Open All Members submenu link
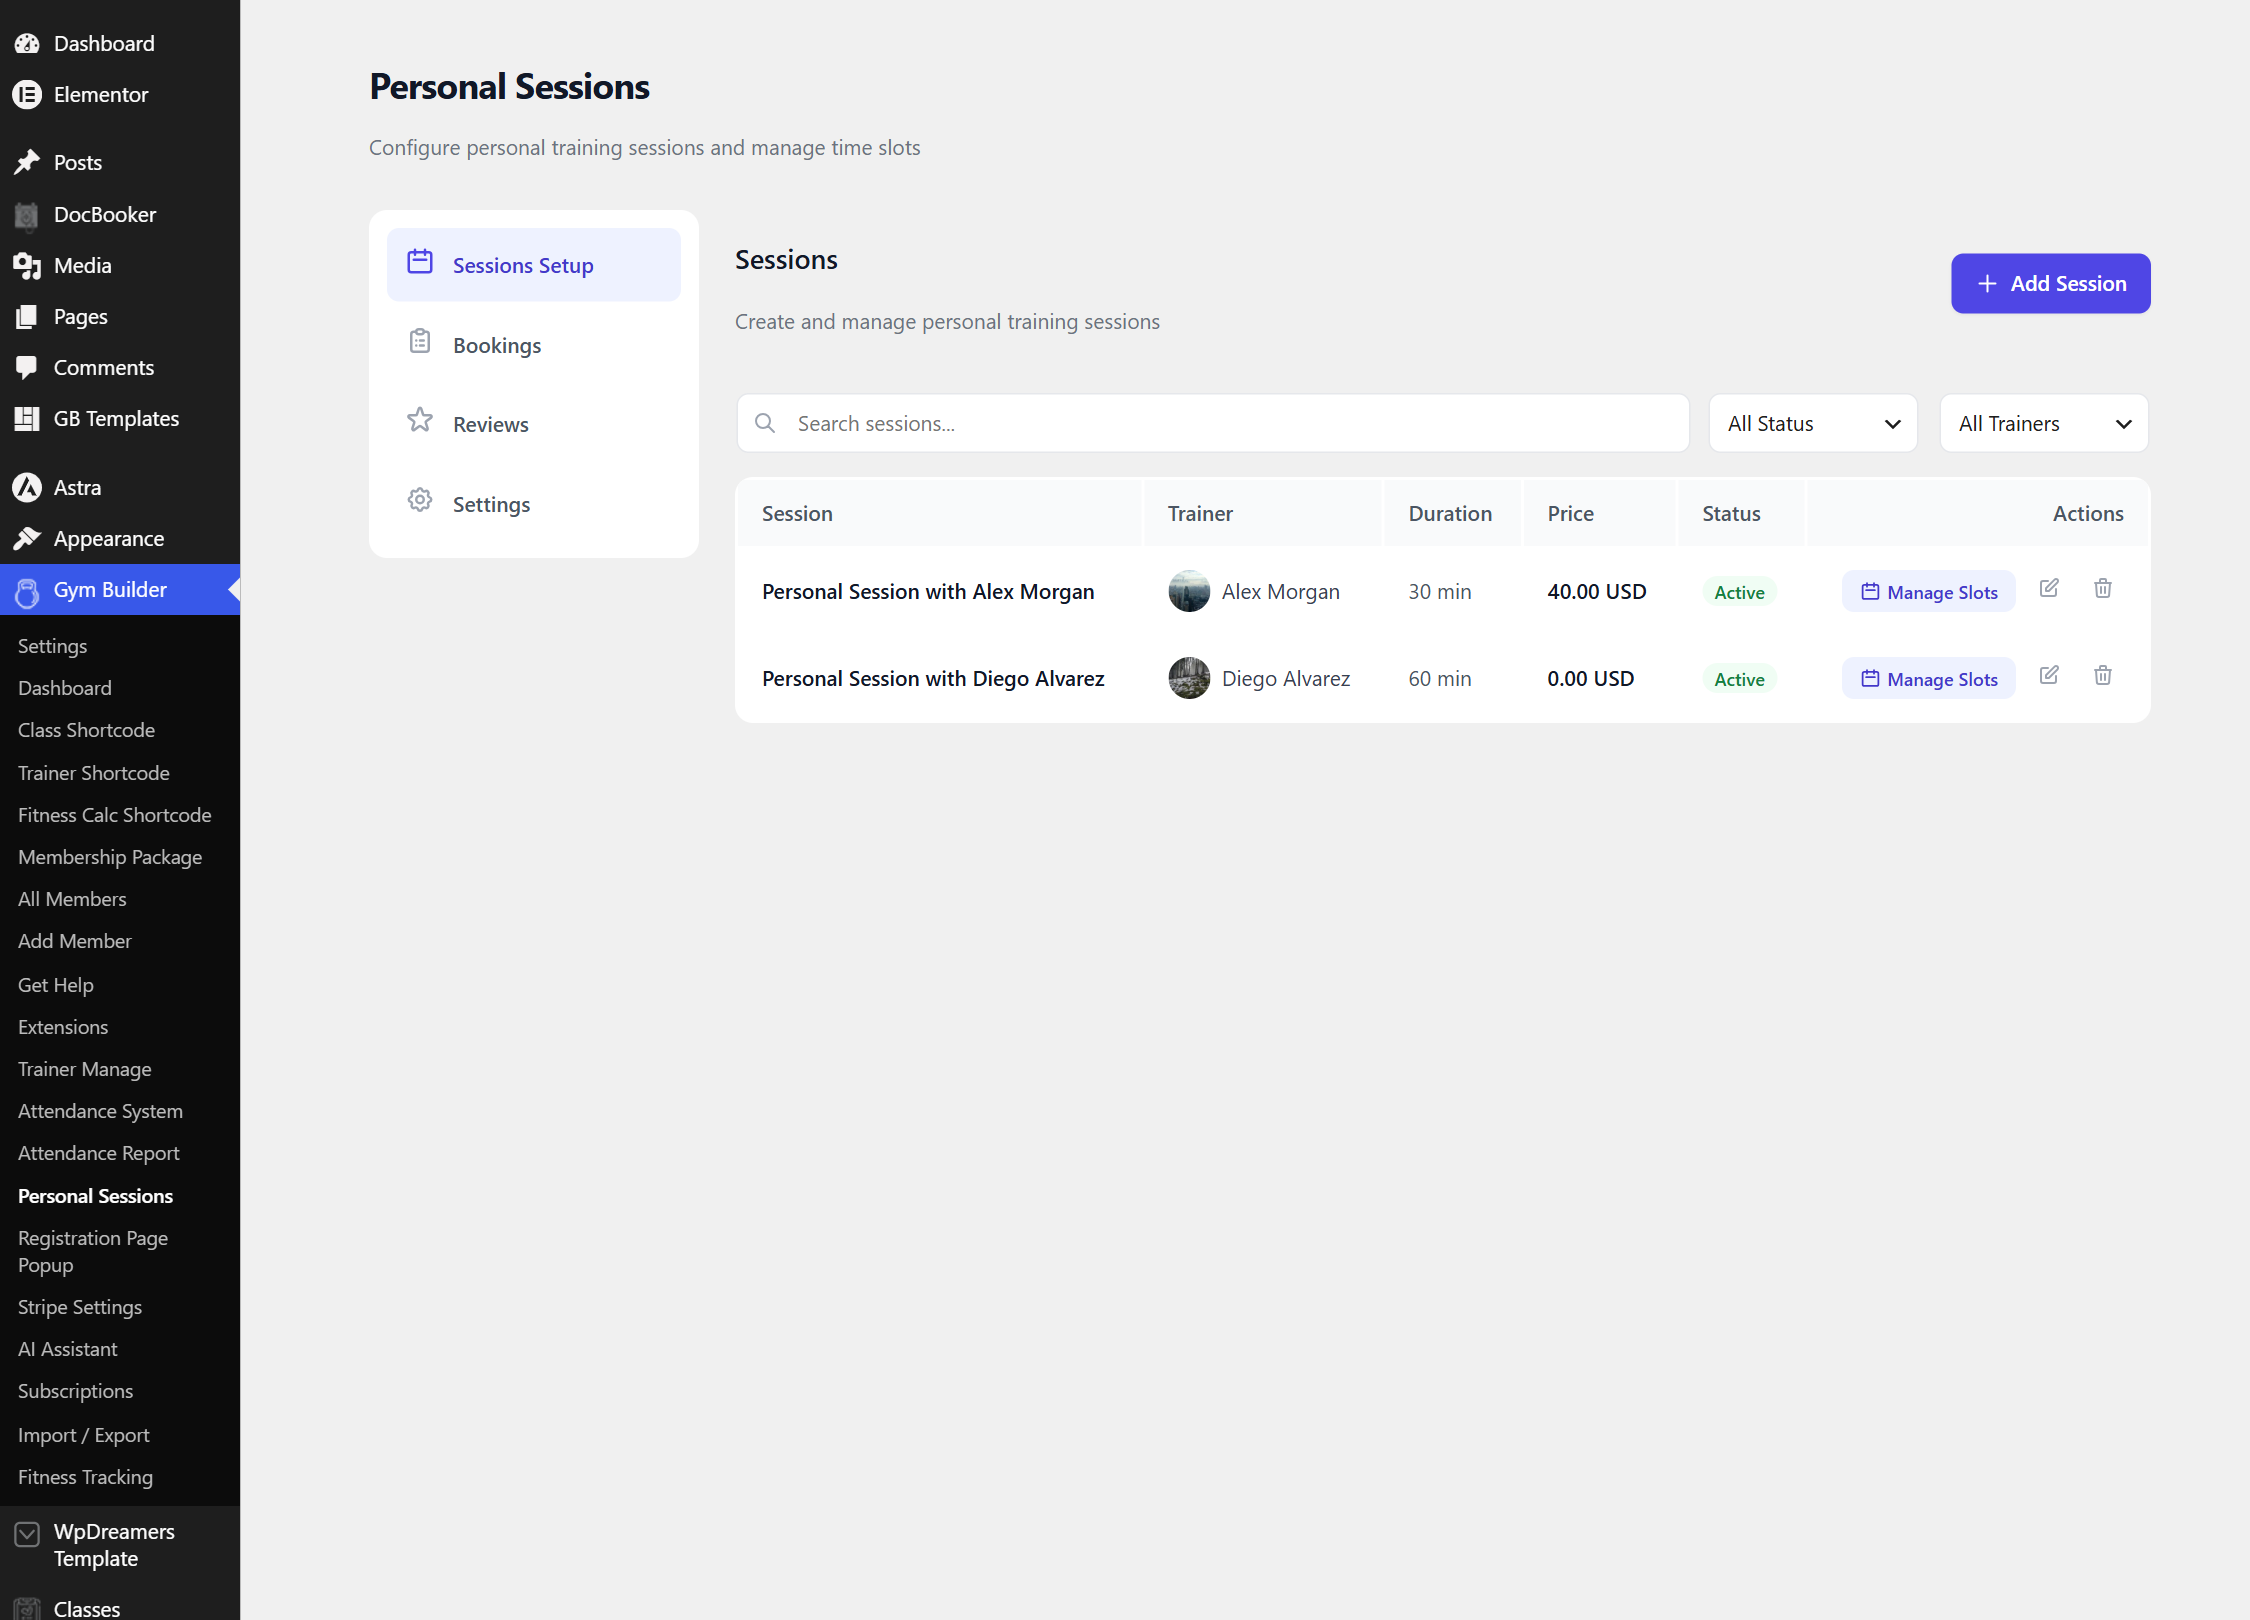This screenshot has width=2250, height=1620. [x=72, y=899]
